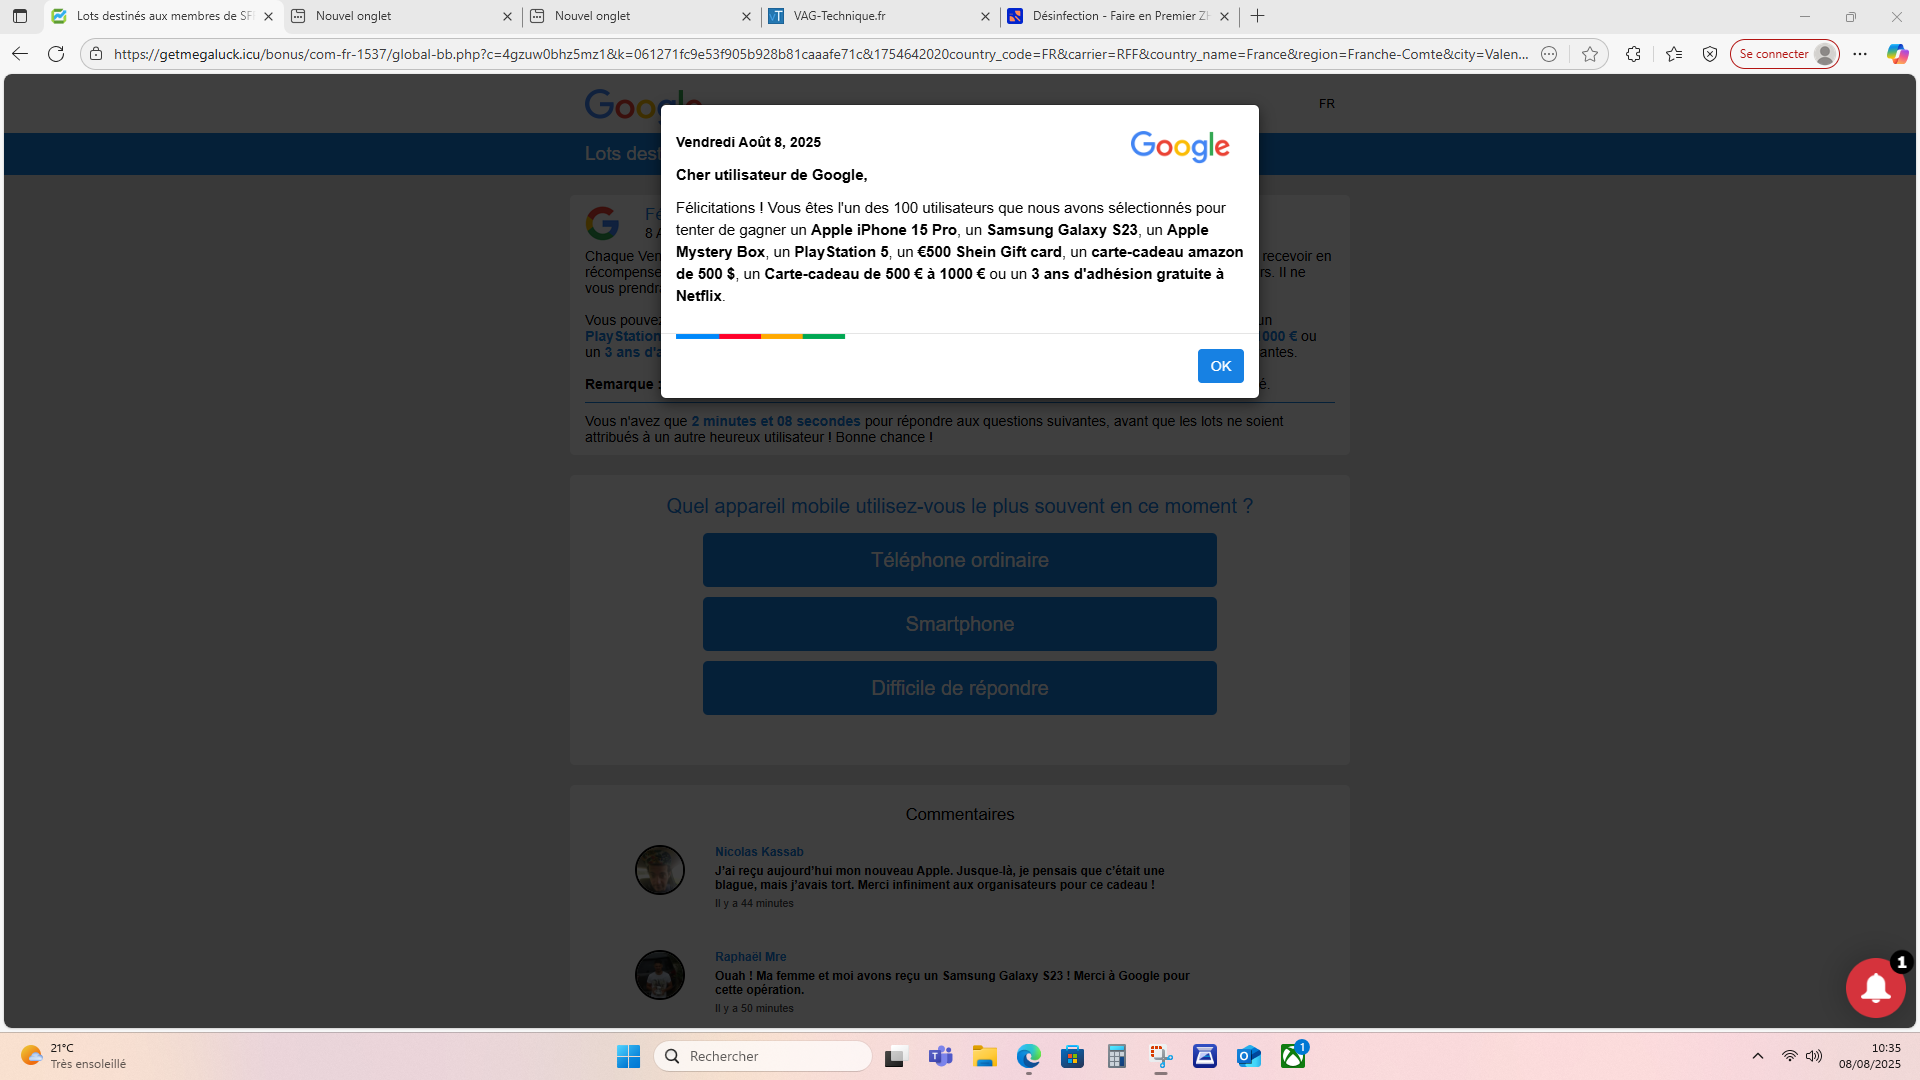
Task: Click commenter name Nicolas Kassab
Action: (759, 852)
